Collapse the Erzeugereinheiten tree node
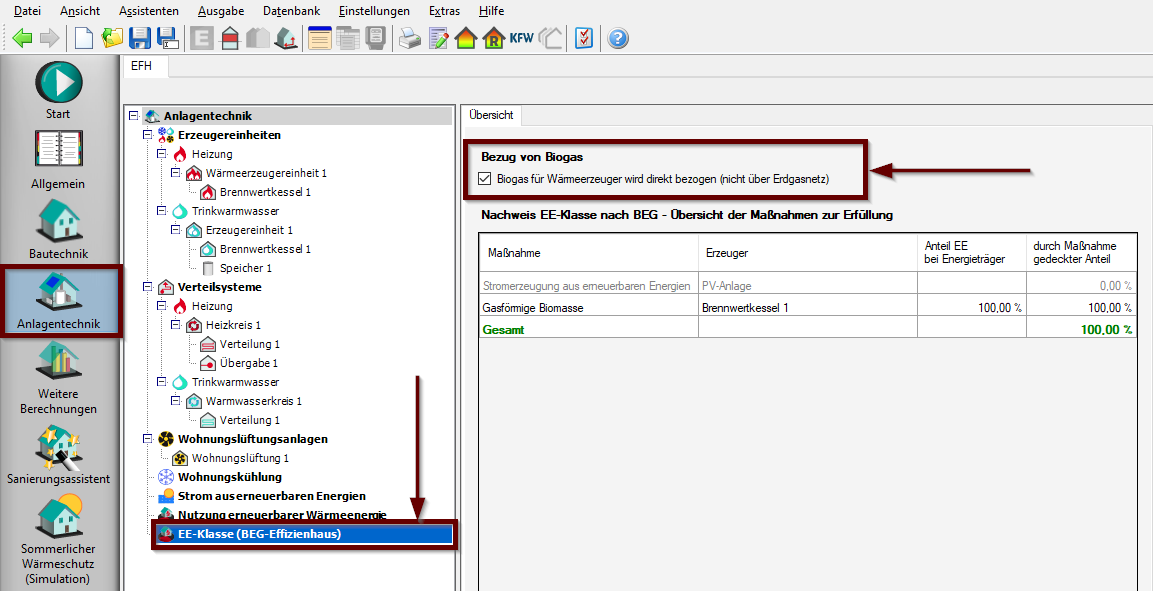The width and height of the screenshot is (1153, 591). pos(148,135)
